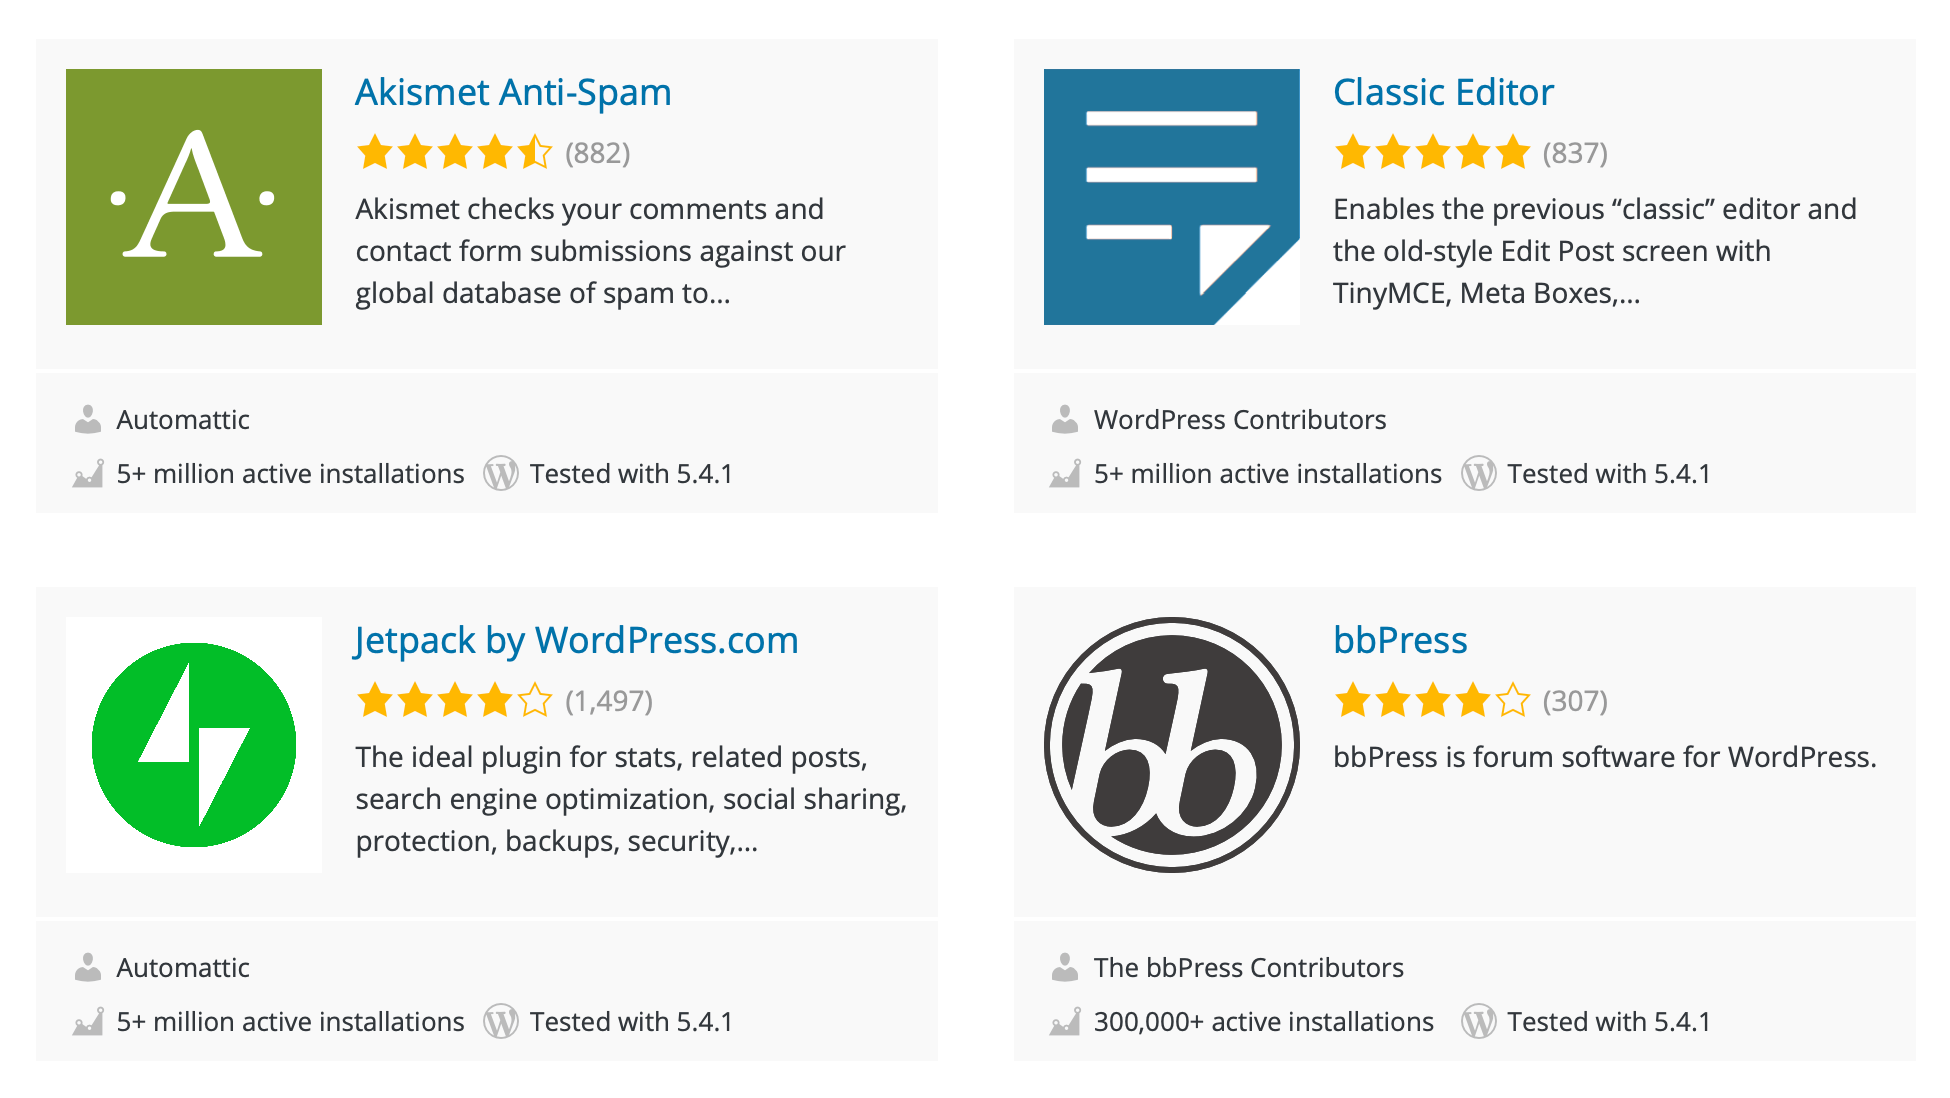Click the half-filled fifth star on Akismet's rating
1950x1098 pixels.
coord(536,152)
